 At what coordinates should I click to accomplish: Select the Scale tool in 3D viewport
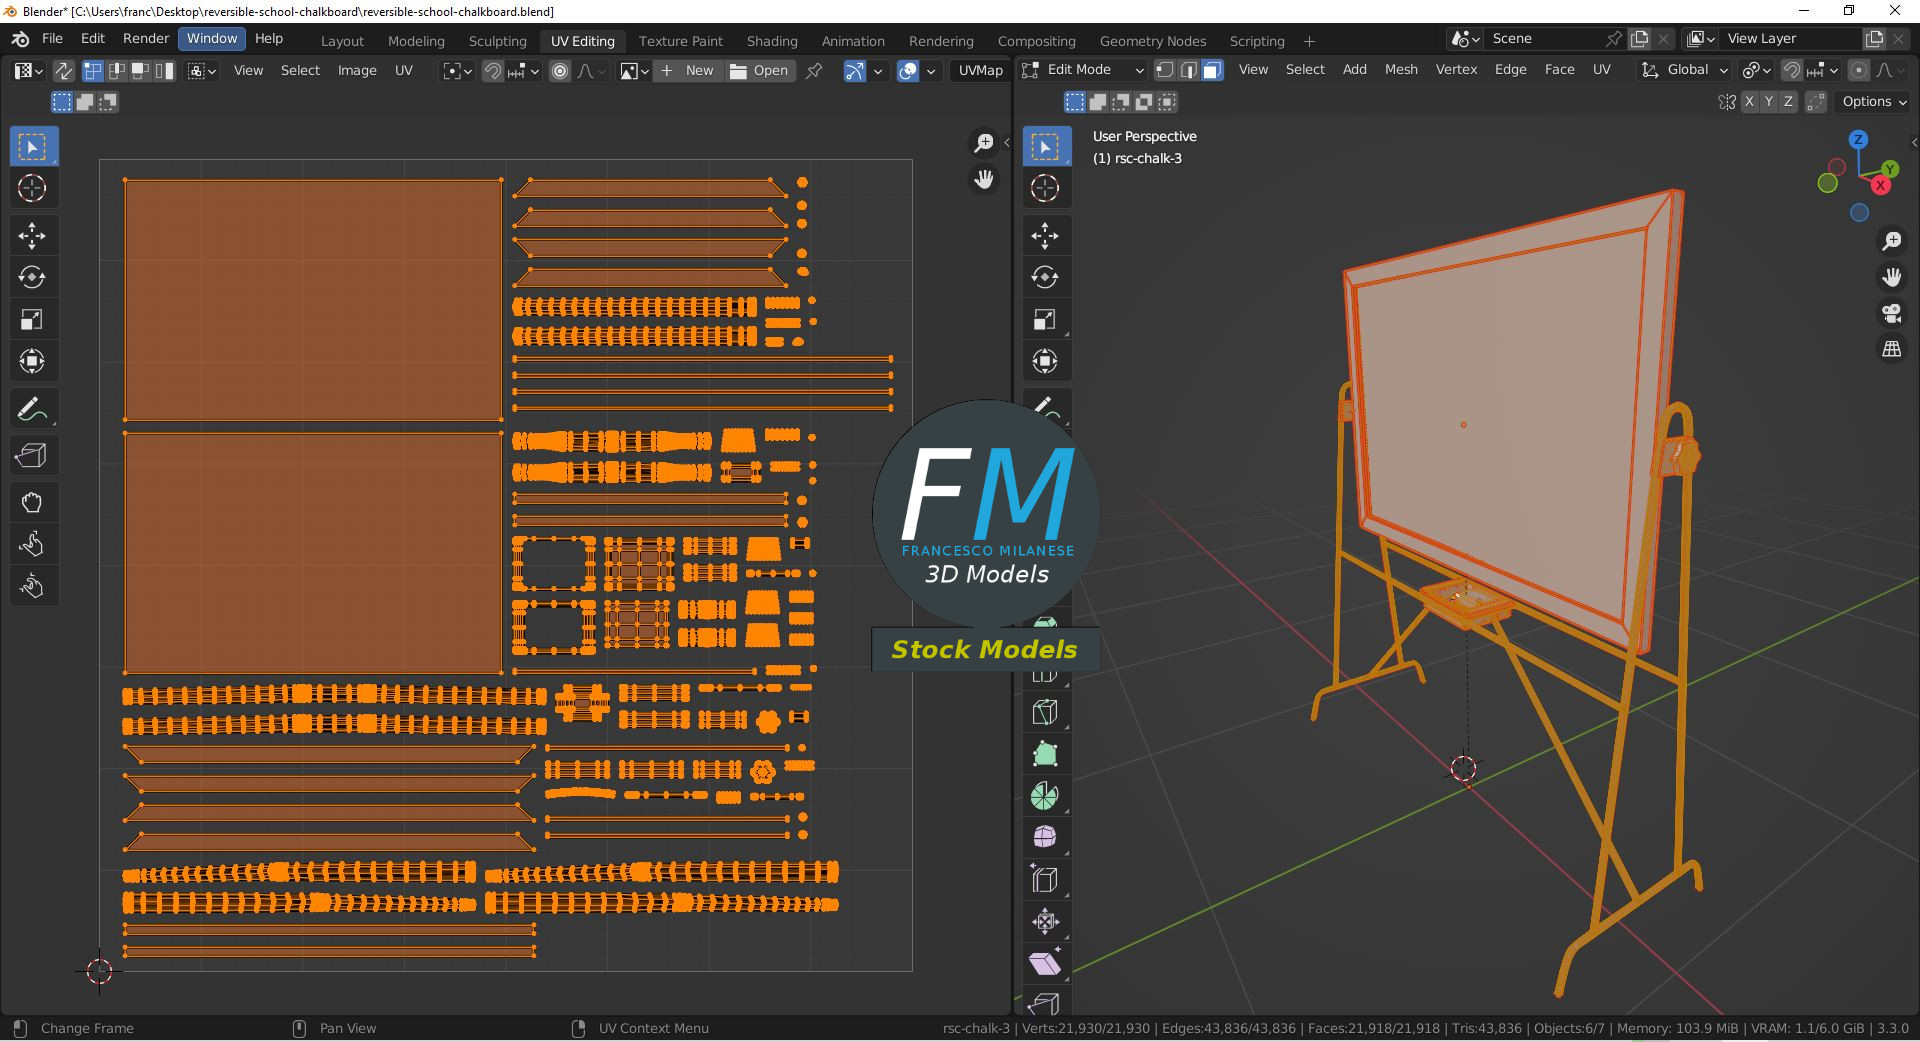tap(1045, 320)
